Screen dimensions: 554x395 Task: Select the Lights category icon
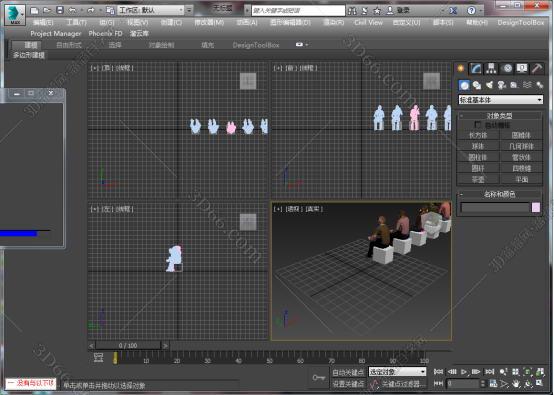[x=489, y=85]
